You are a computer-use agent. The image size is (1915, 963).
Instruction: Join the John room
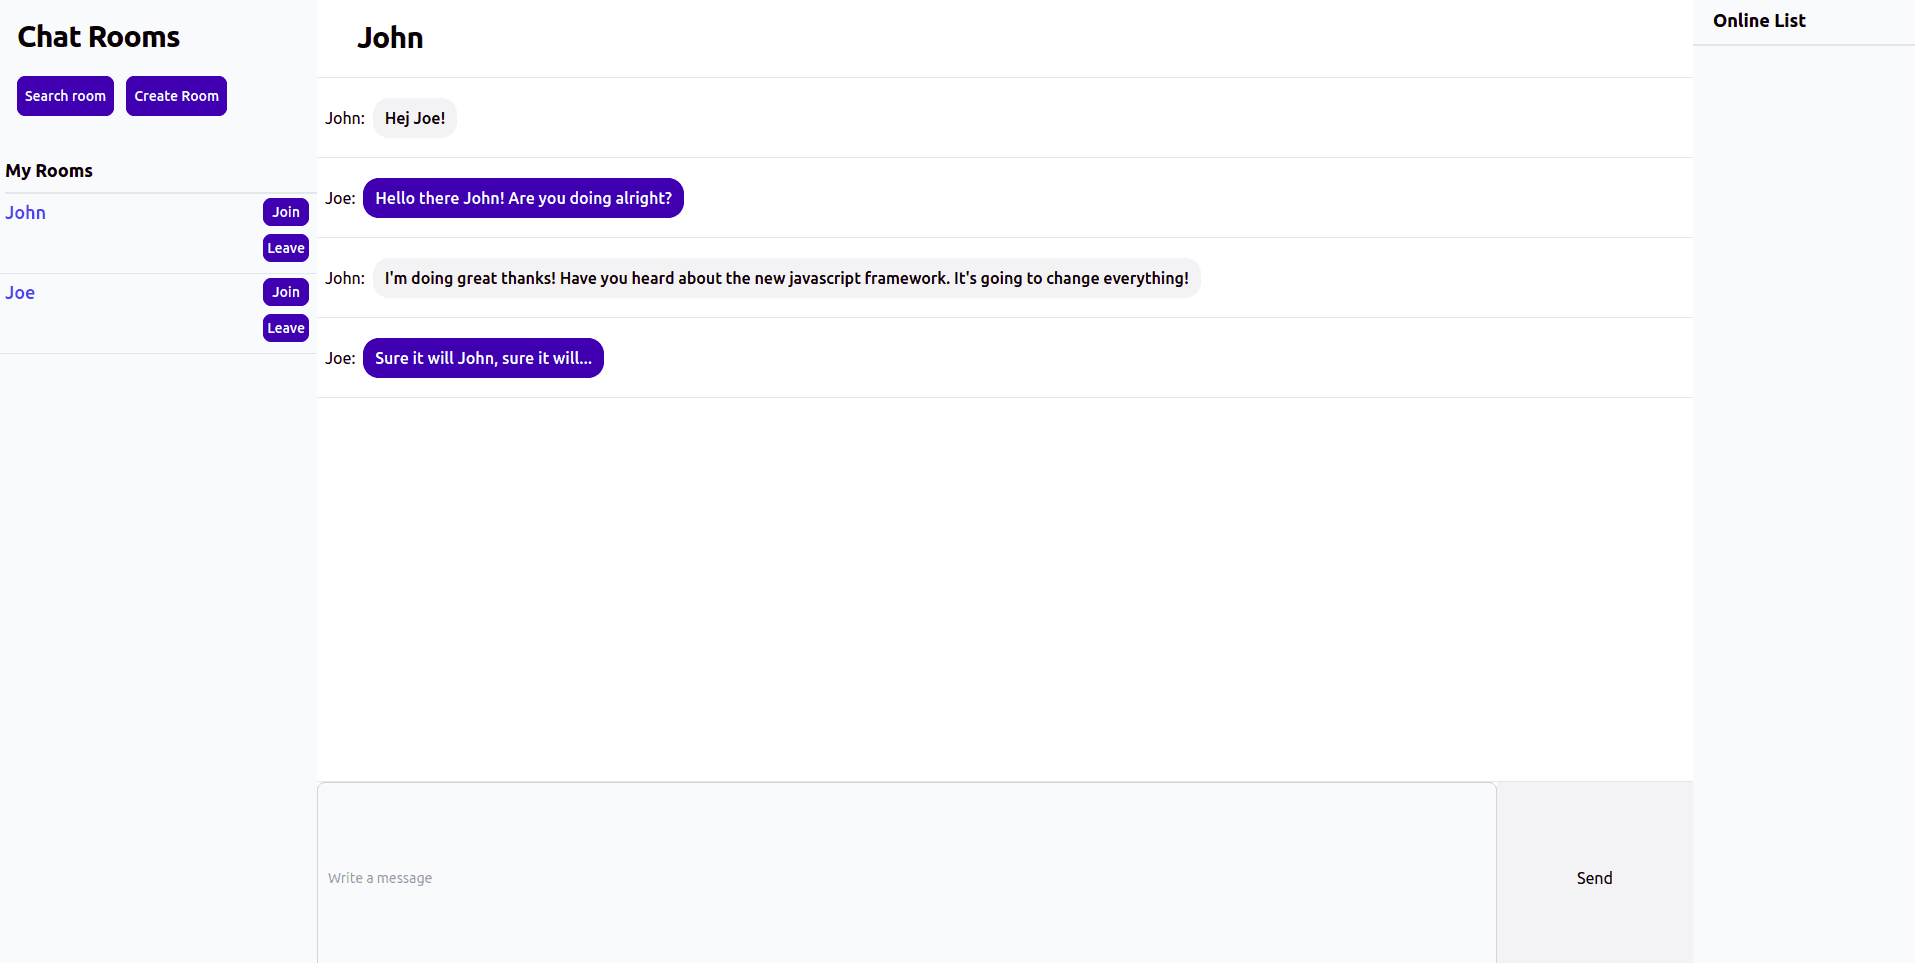pyautogui.click(x=286, y=212)
